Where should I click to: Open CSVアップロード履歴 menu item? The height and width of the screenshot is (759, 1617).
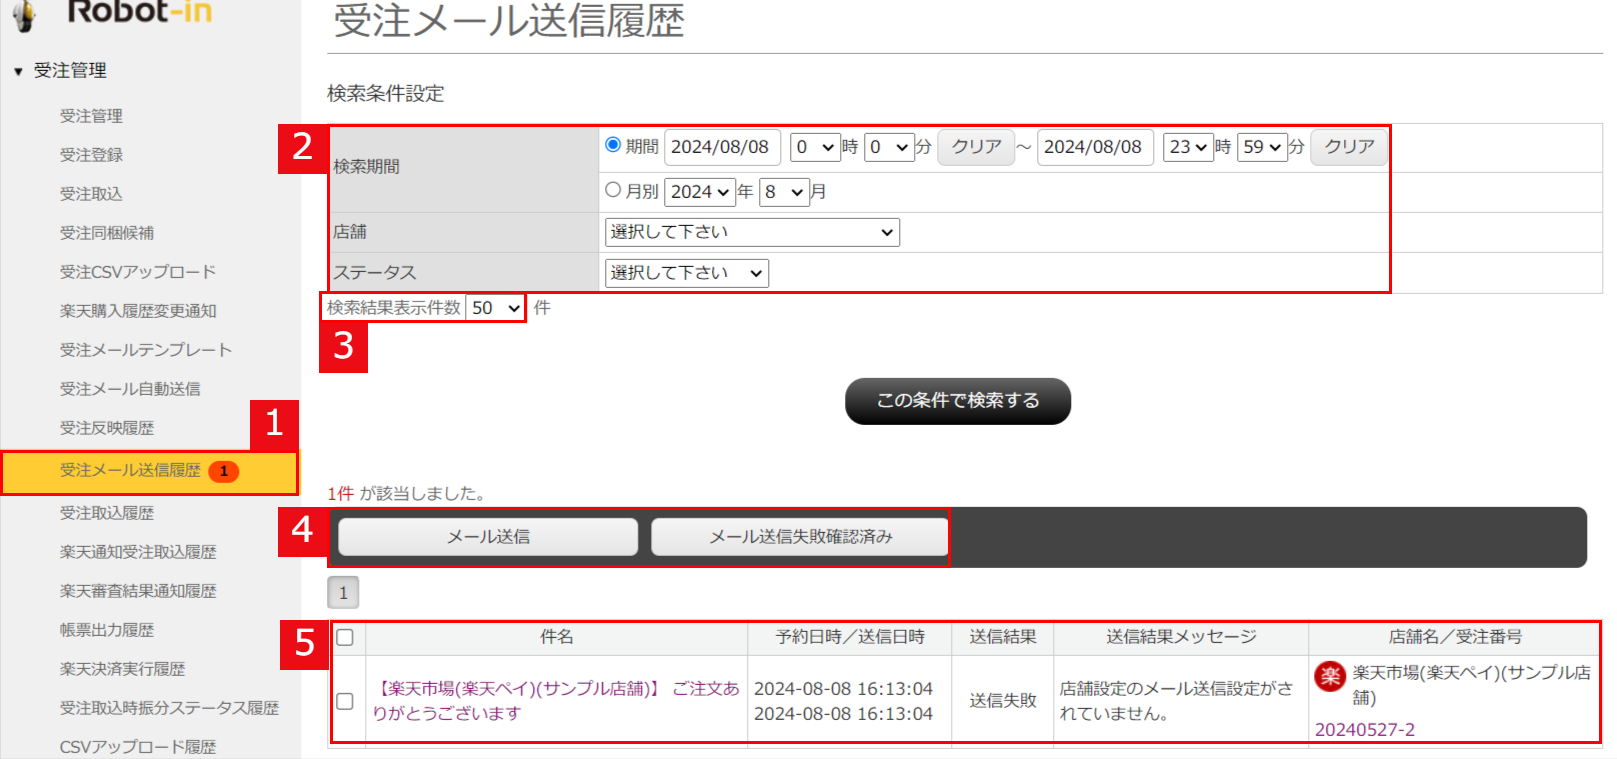pyautogui.click(x=138, y=747)
